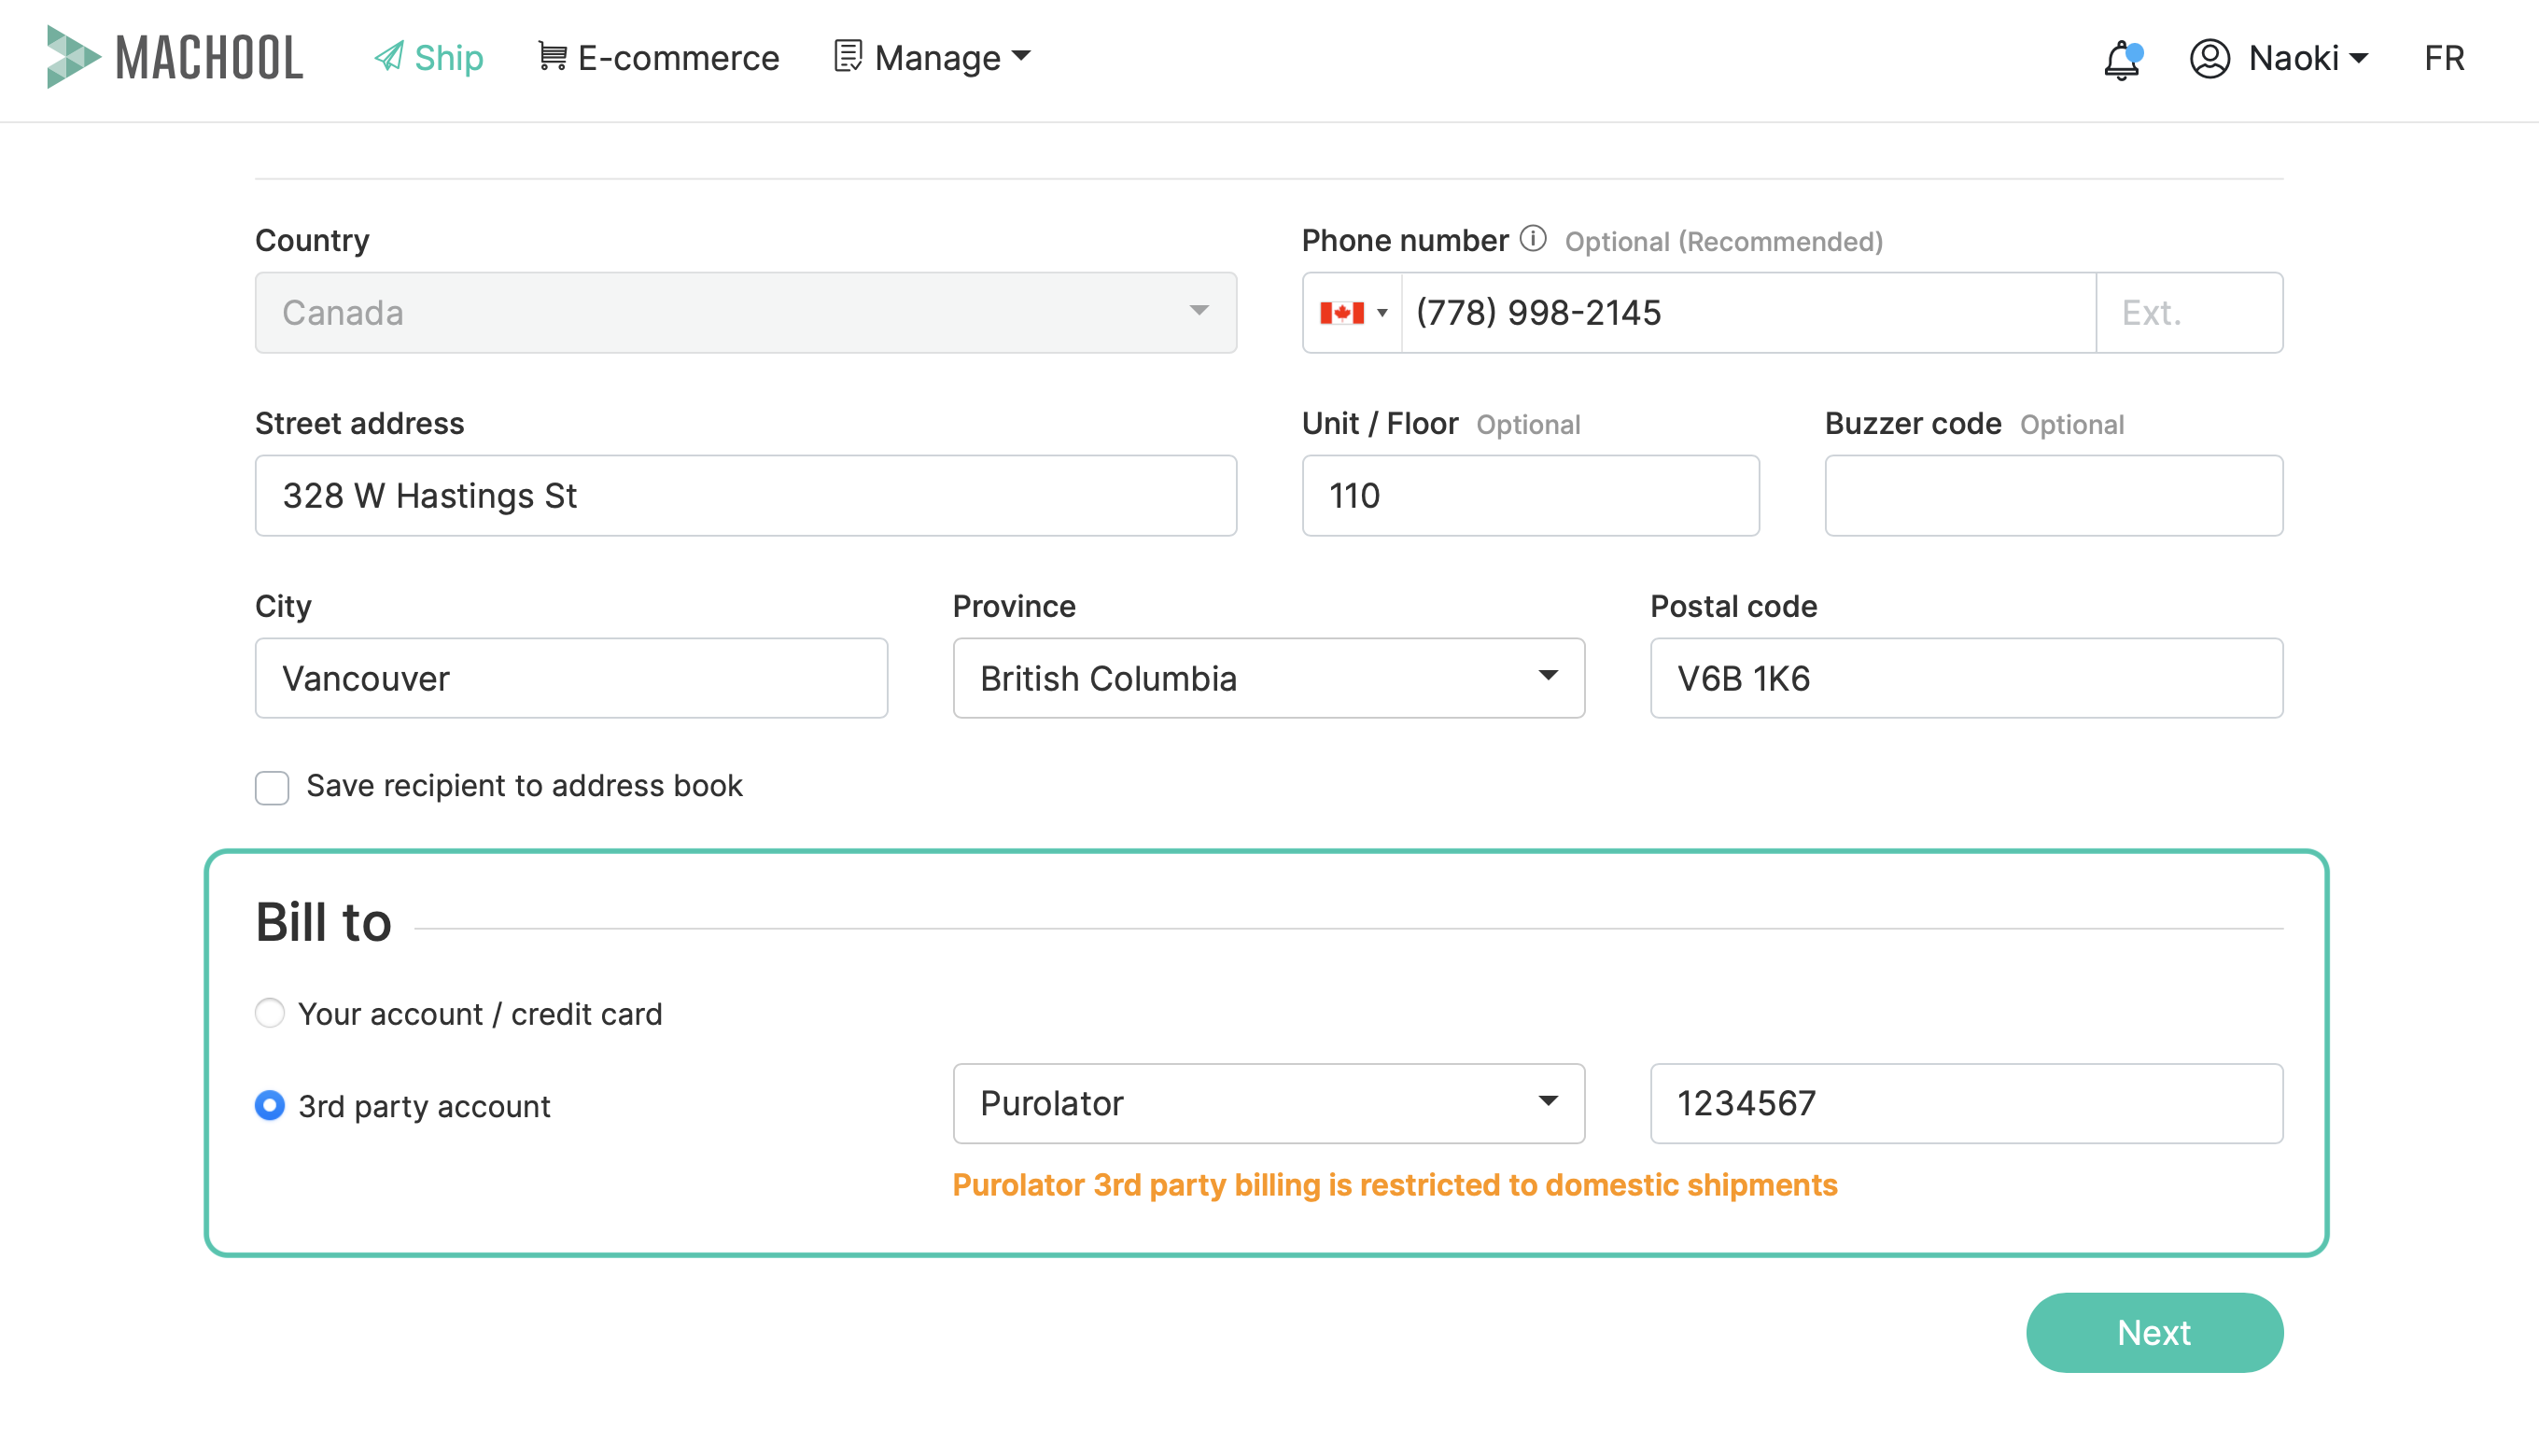Screen dimensions: 2539x1456
Task: Click the phone number info icon
Action: [x=1533, y=239]
